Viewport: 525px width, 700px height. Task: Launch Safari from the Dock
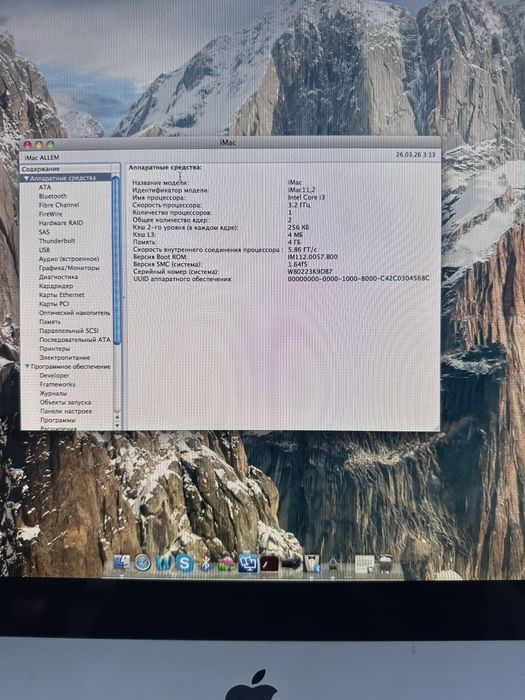(142, 563)
